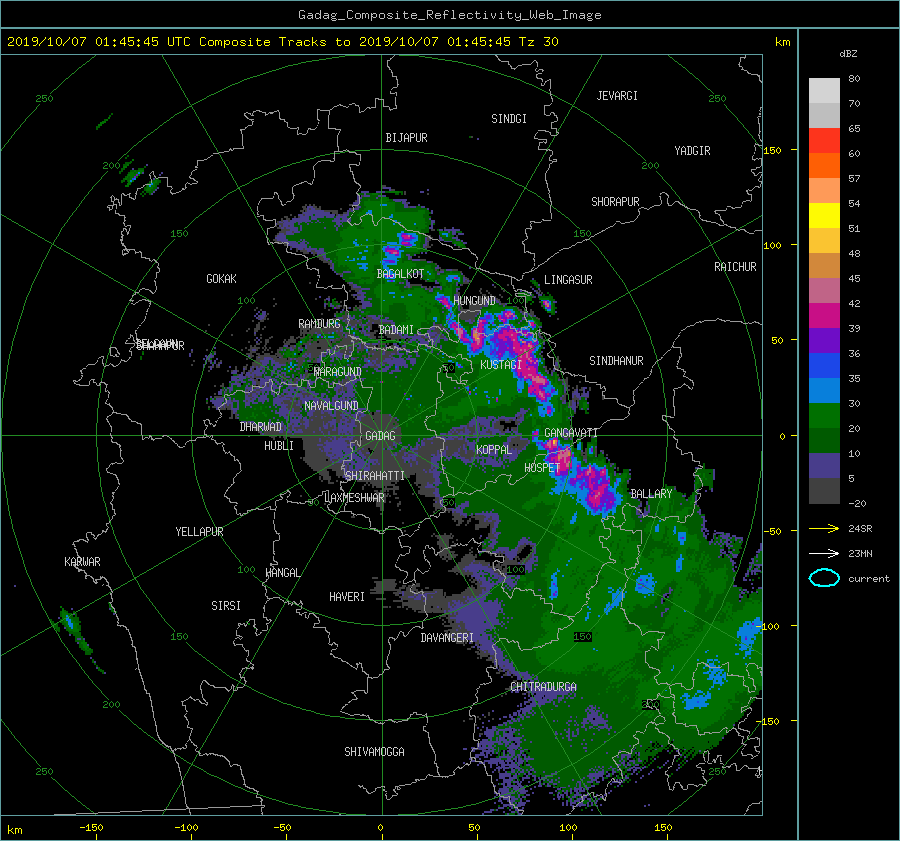The width and height of the screenshot is (900, 841).
Task: Click the JEVARGI city label
Action: (617, 95)
